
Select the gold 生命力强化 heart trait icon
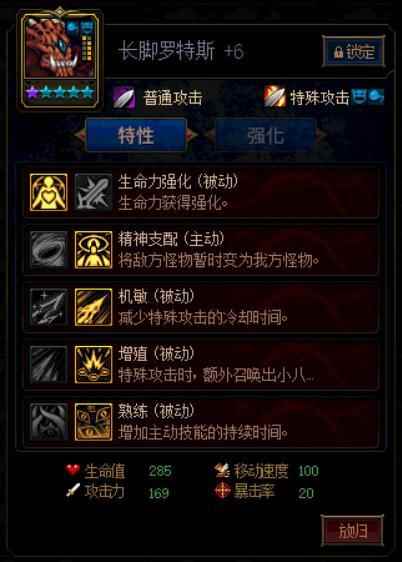[48, 192]
